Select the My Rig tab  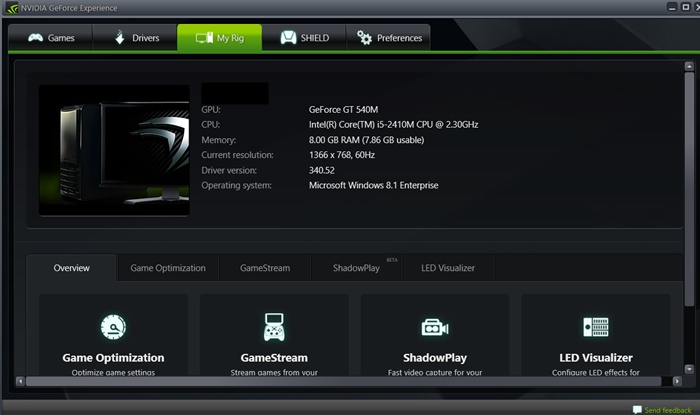coord(220,38)
